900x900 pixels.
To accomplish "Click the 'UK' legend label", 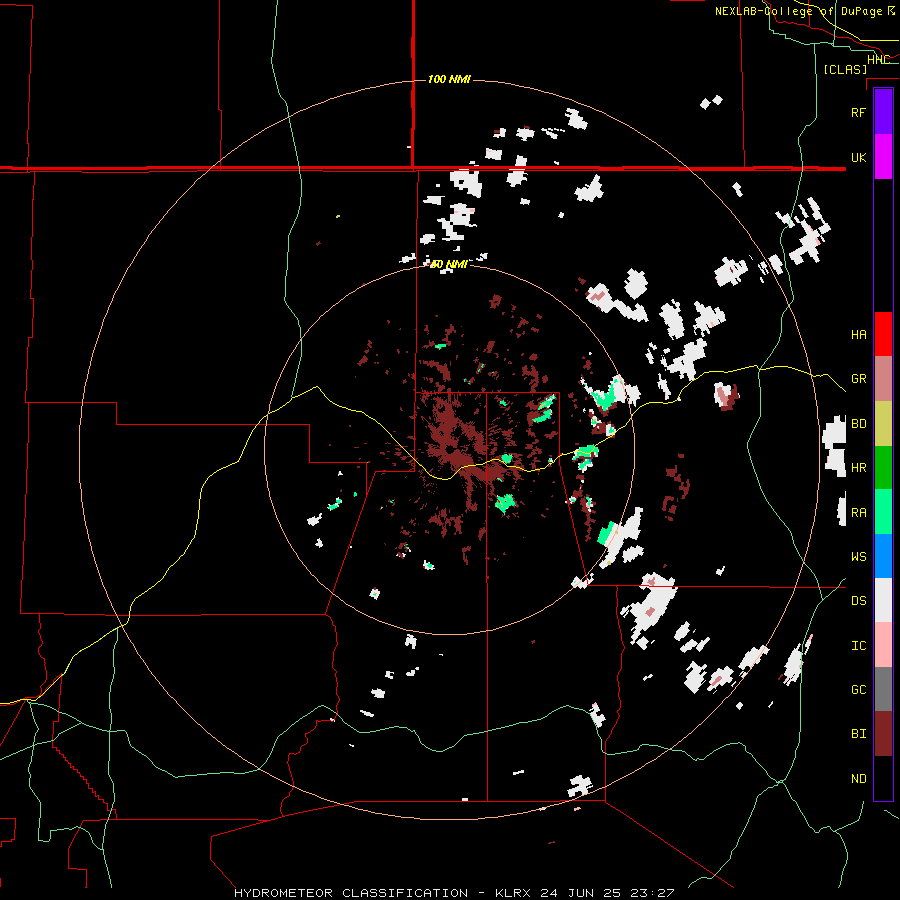I will (858, 157).
